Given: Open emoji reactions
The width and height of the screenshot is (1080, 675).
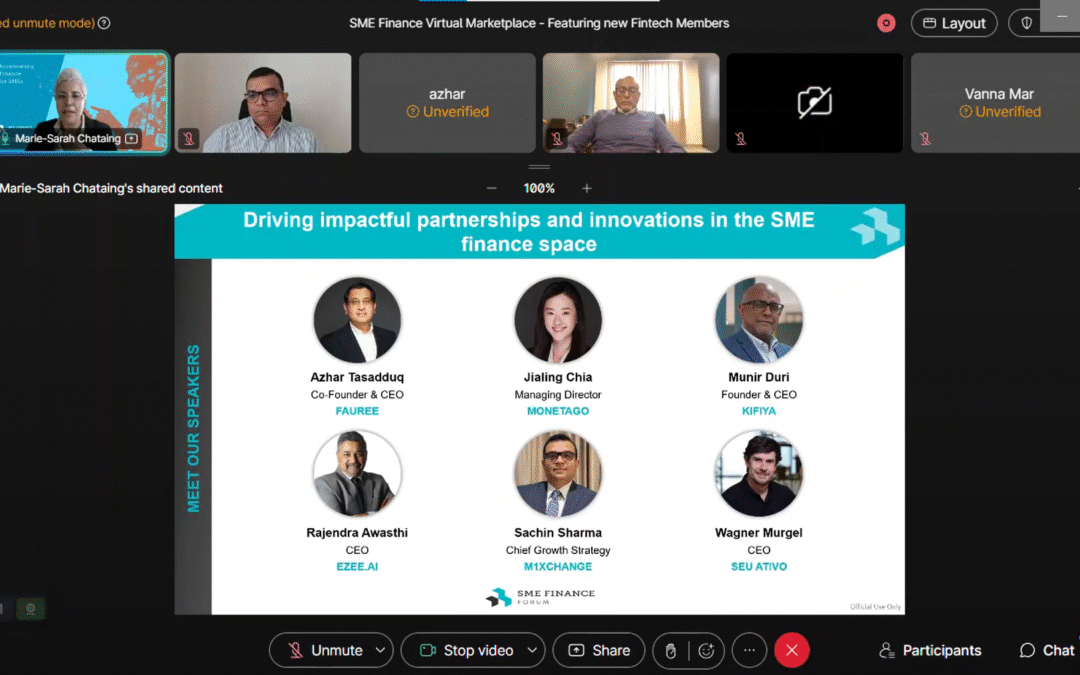Looking at the screenshot, I should coord(706,651).
